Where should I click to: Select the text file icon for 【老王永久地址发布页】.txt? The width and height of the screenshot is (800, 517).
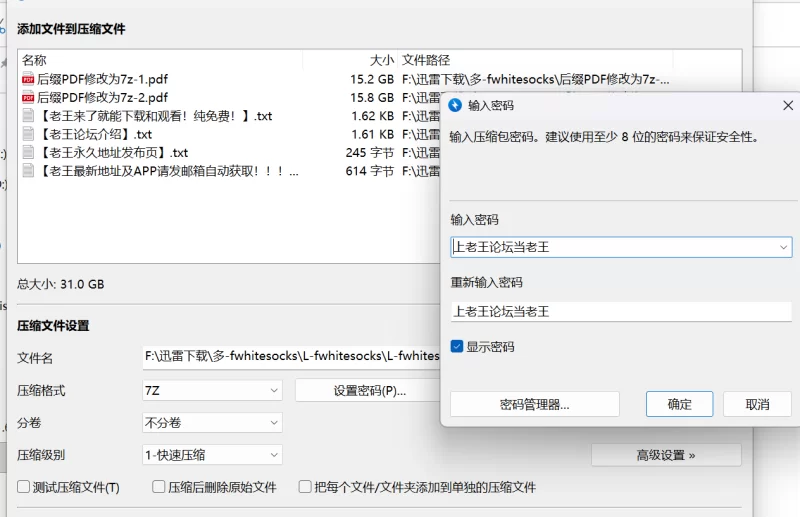tap(28, 153)
